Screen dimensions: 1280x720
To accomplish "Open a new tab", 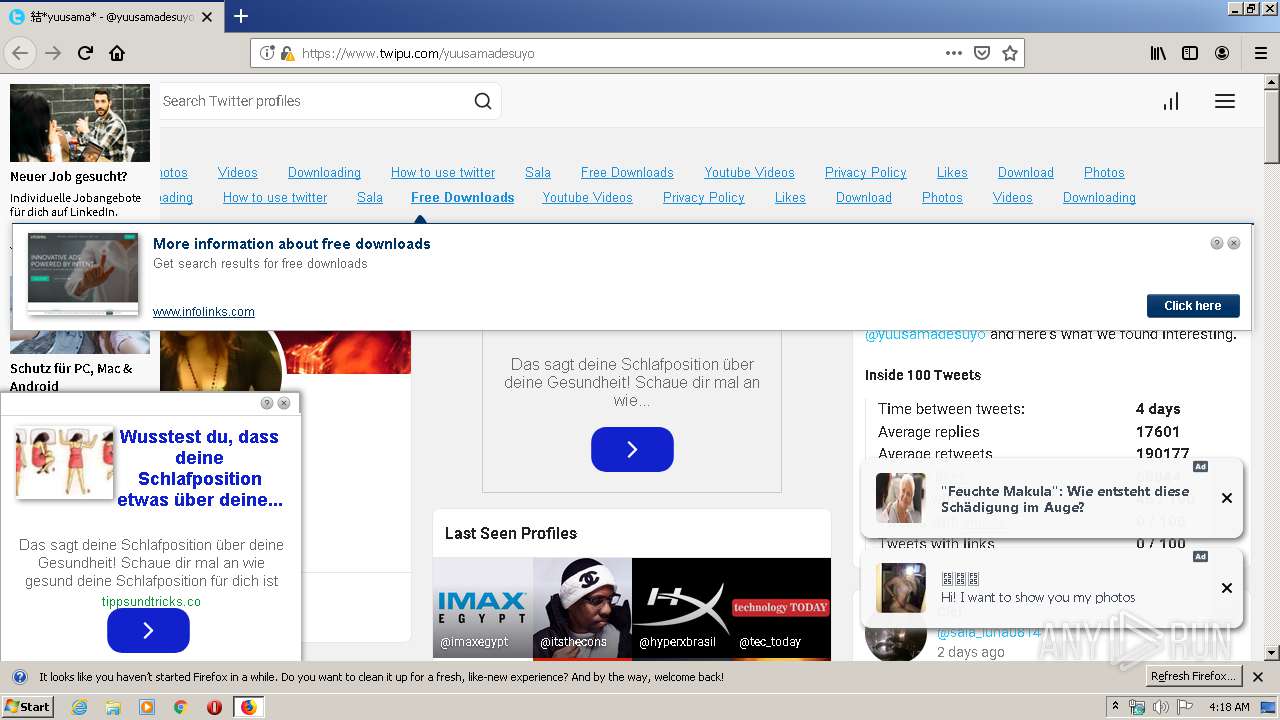I will (x=241, y=16).
